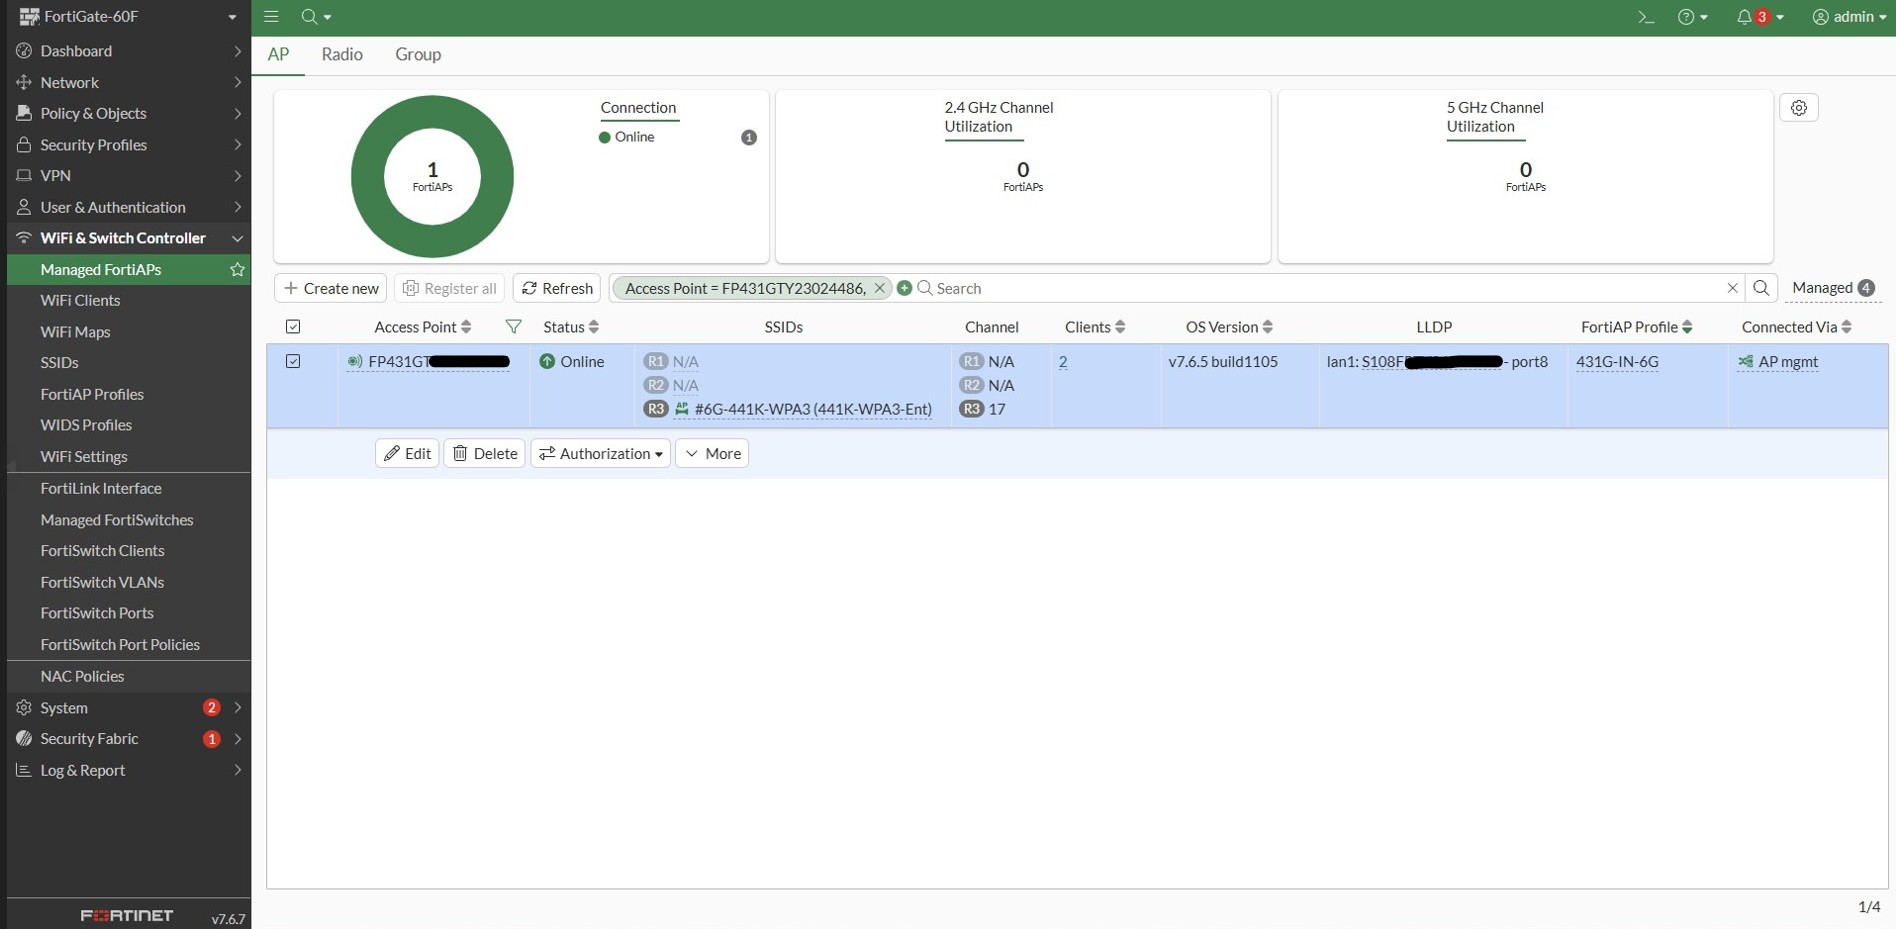Toggle the select-all checkbox in the table header
The image size is (1896, 929).
[293, 327]
